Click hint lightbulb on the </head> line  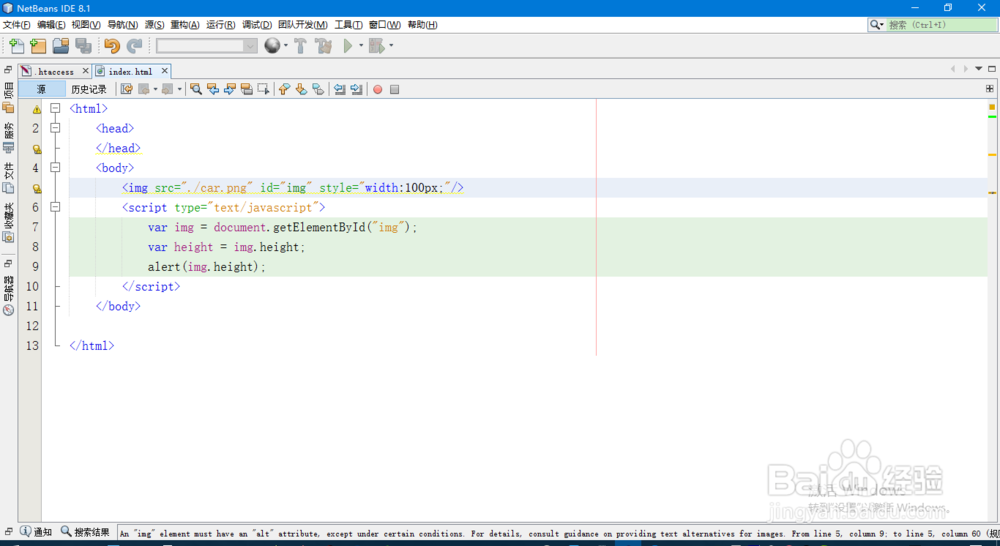click(36, 149)
